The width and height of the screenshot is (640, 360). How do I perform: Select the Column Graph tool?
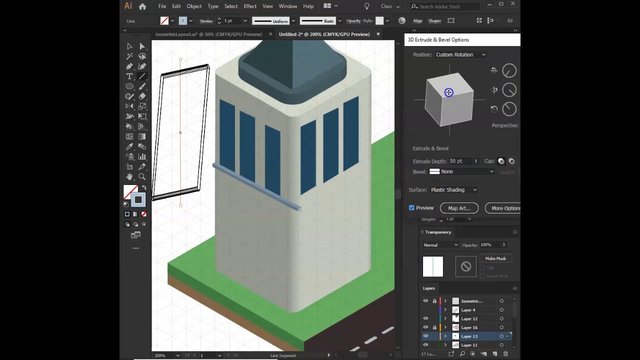pos(142,156)
